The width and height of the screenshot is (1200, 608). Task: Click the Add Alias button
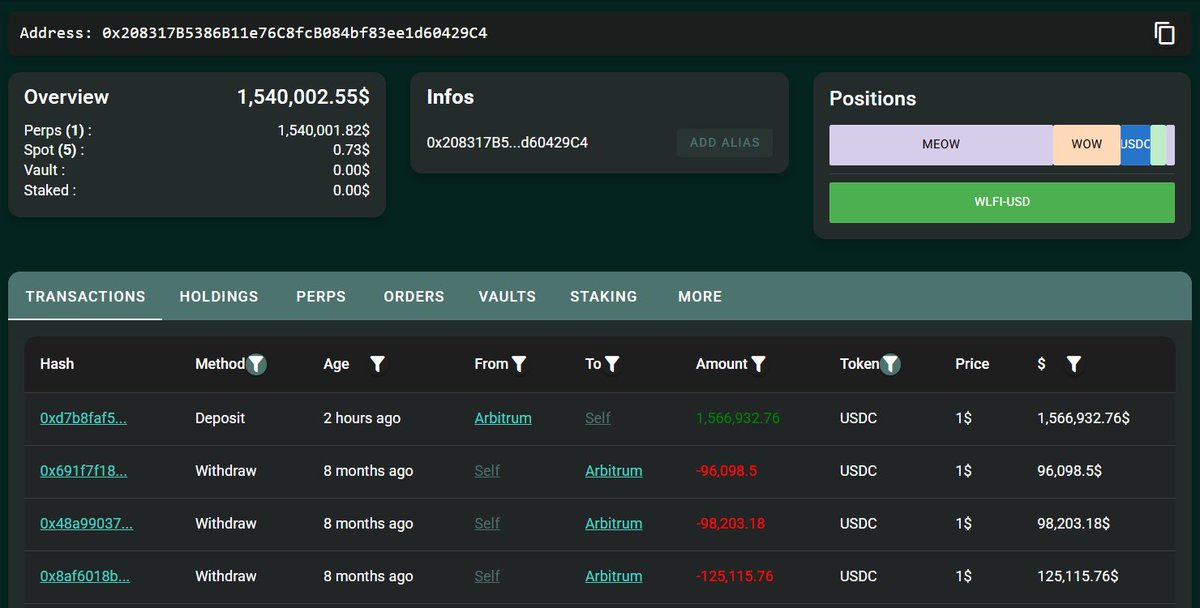[x=725, y=143]
